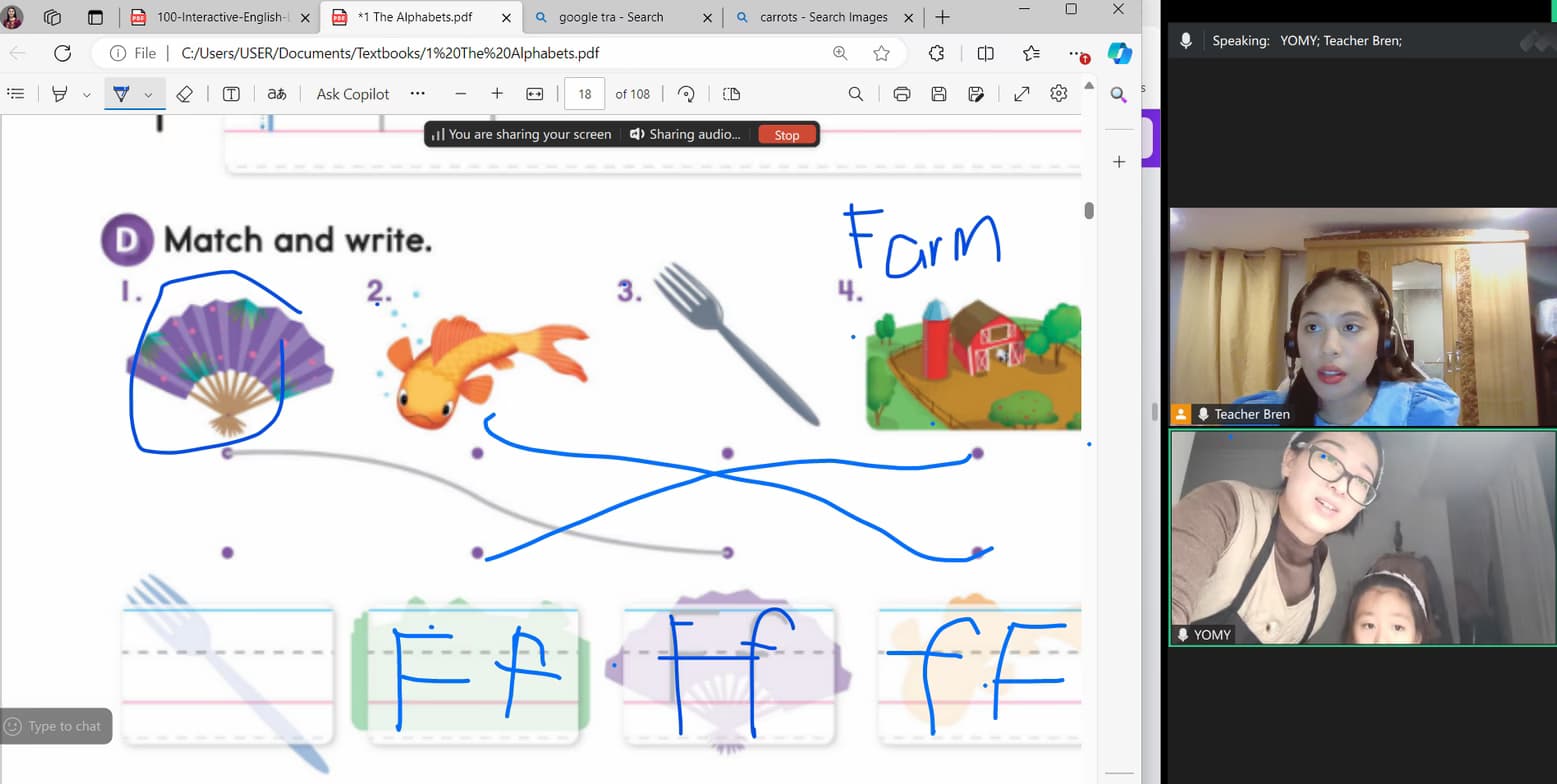Screen dimensions: 1557x784
Task: Click the Save as icon
Action: (x=976, y=94)
